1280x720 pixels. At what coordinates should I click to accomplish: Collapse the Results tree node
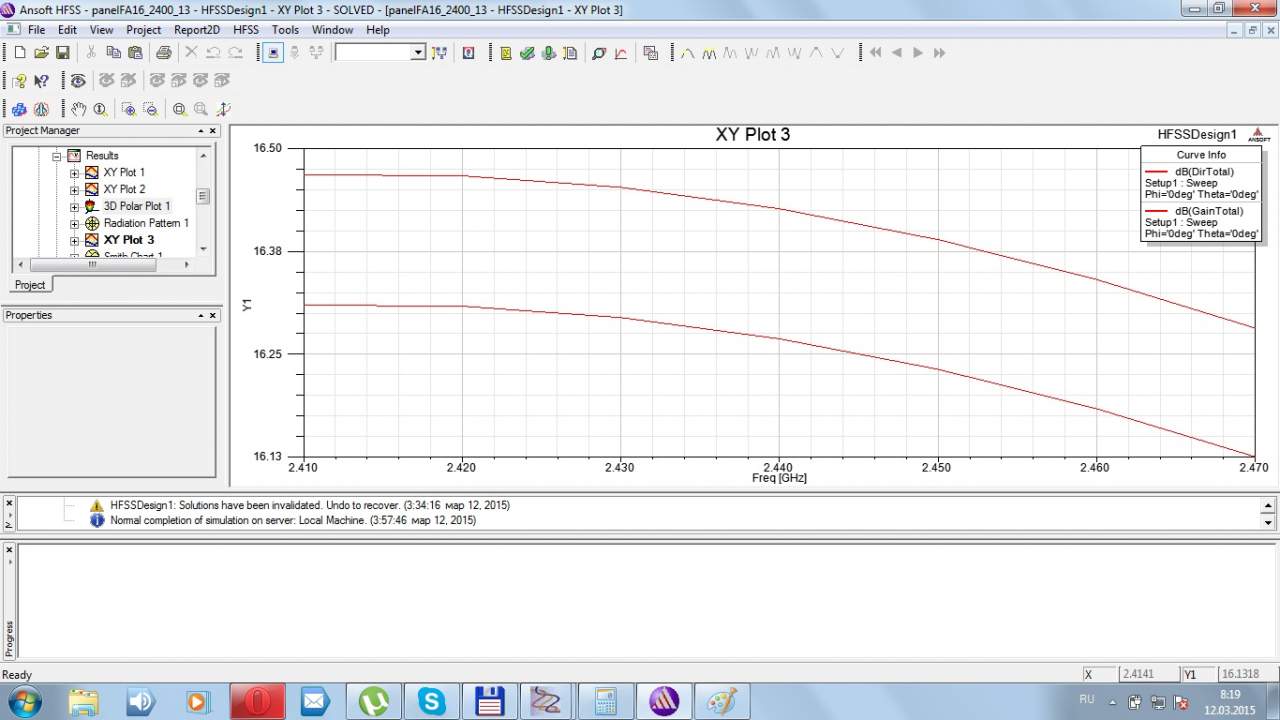(x=57, y=156)
